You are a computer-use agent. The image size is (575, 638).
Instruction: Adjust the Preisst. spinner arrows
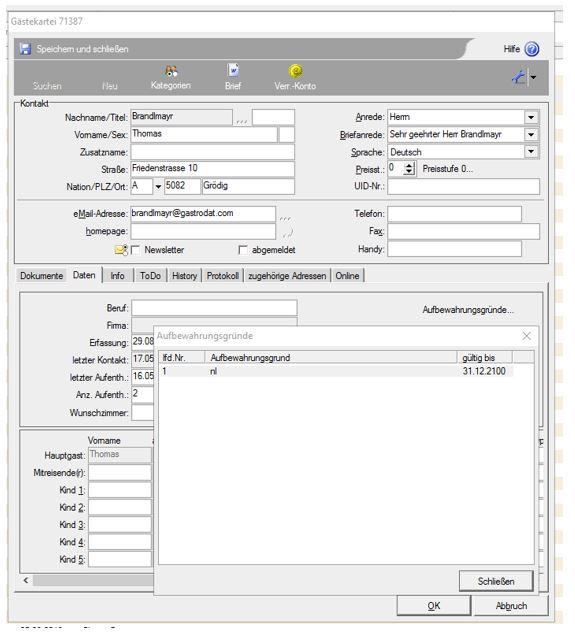[x=409, y=168]
